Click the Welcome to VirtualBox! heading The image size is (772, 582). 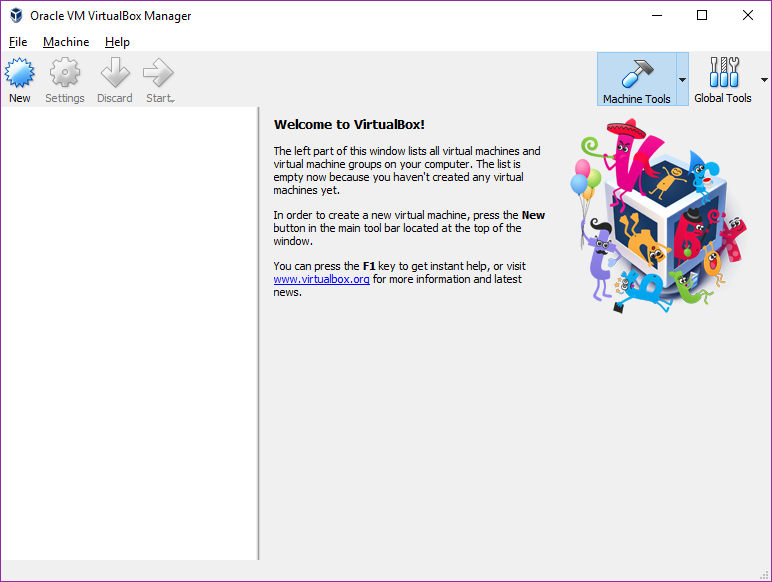tap(349, 125)
